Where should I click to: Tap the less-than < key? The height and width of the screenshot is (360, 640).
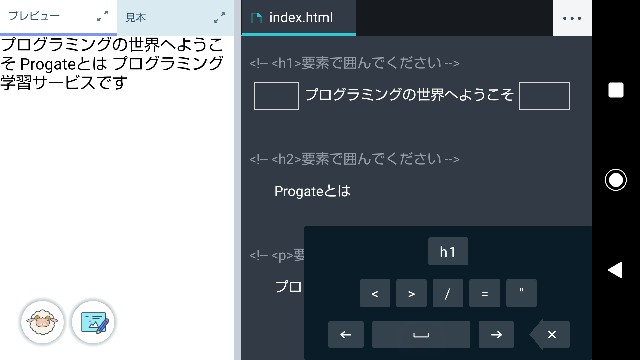(x=375, y=293)
